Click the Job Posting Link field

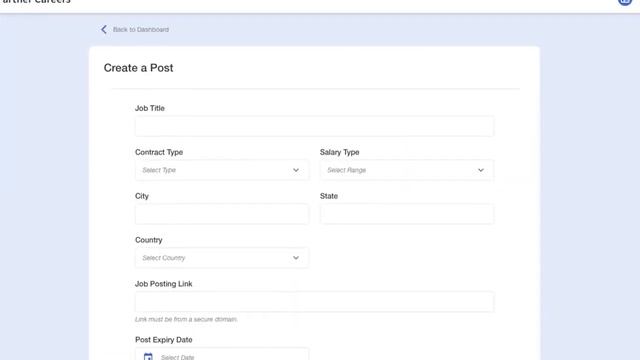coord(314,302)
